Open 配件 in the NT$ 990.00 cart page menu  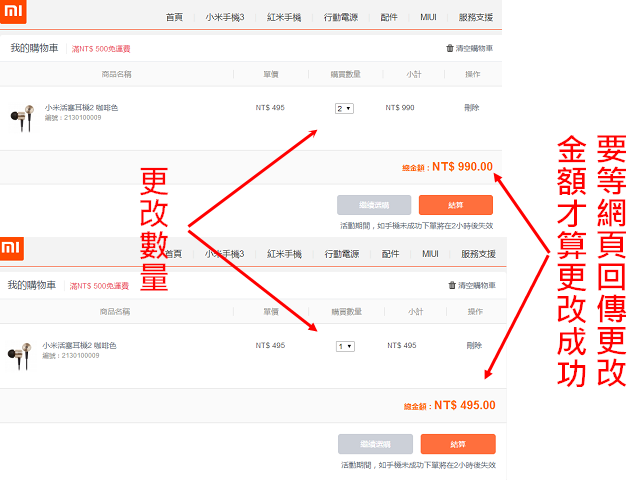(x=389, y=17)
